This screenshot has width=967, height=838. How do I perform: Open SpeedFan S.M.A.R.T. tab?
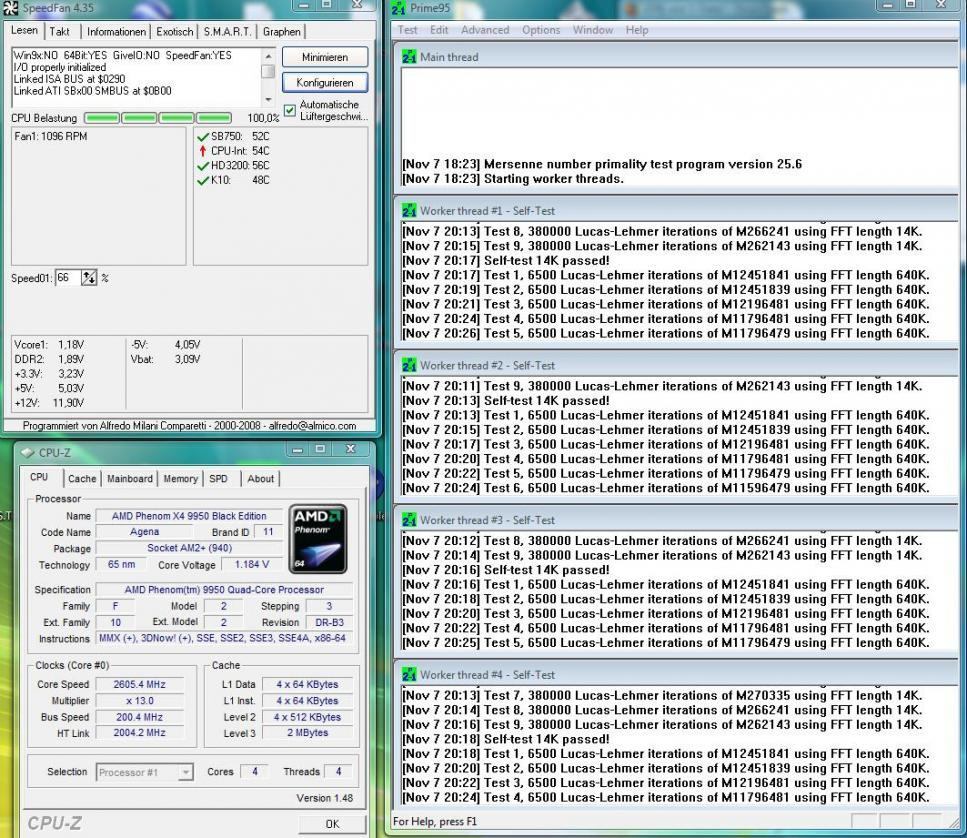click(228, 31)
